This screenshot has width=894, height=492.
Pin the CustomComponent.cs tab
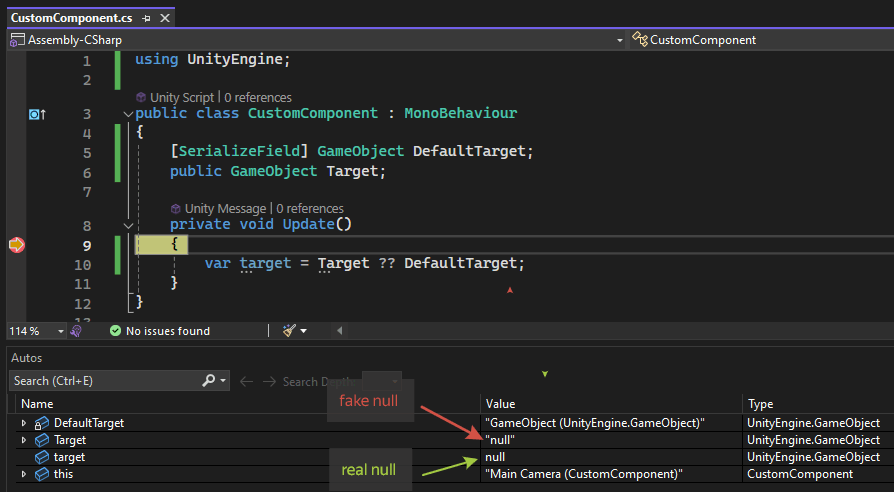click(x=146, y=18)
